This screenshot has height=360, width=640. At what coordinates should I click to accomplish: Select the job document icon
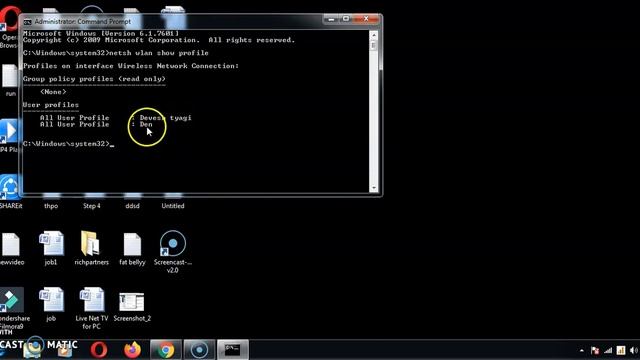(x=51, y=304)
